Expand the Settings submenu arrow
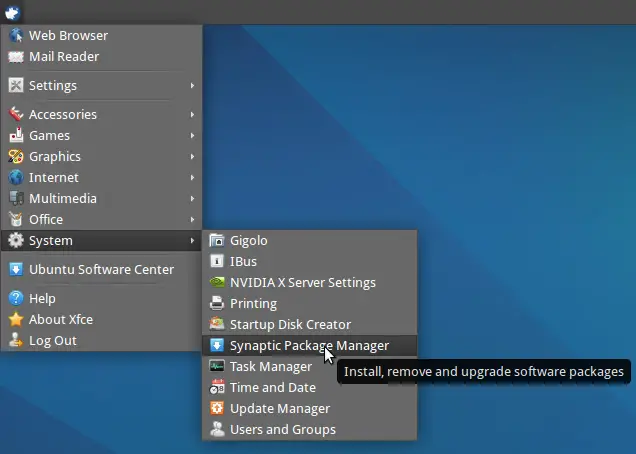 pyautogui.click(x=192, y=86)
